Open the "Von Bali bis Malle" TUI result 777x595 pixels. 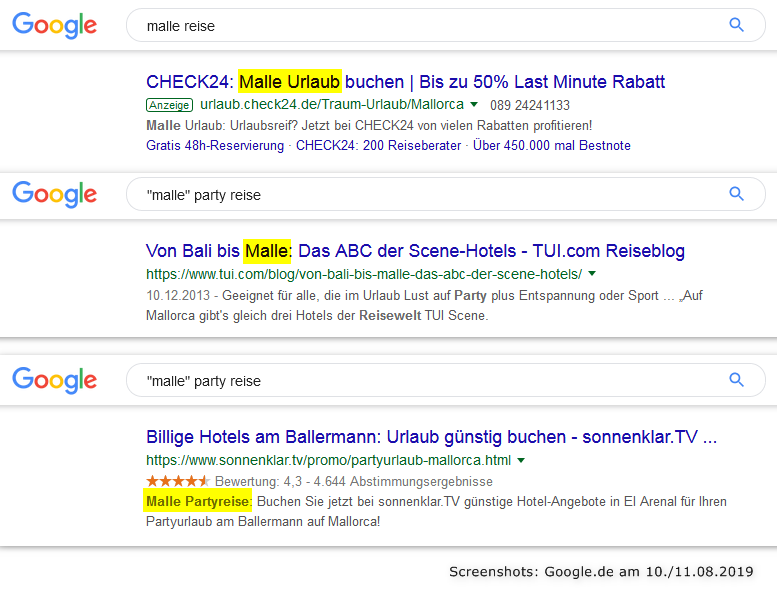tap(415, 250)
